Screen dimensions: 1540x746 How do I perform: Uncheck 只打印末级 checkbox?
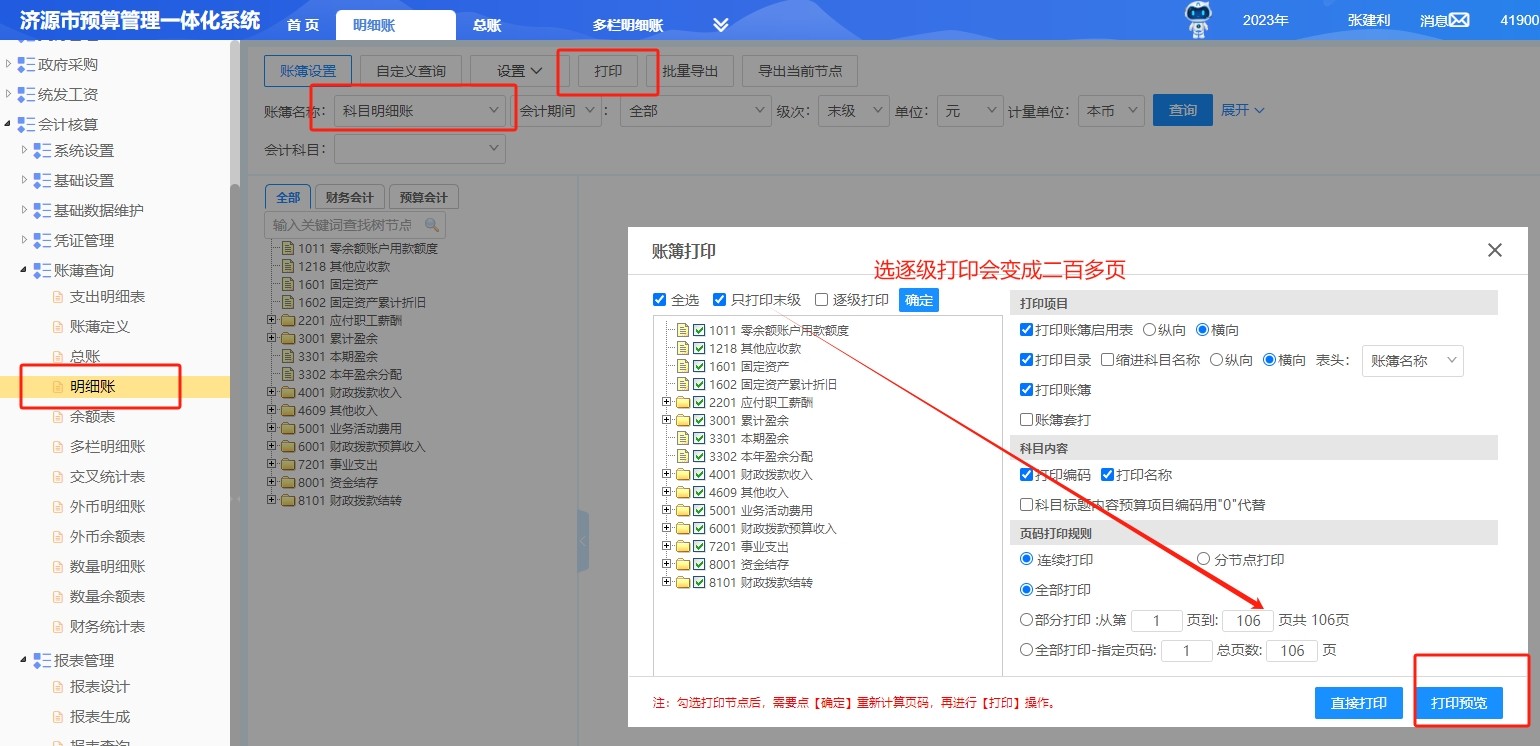720,300
